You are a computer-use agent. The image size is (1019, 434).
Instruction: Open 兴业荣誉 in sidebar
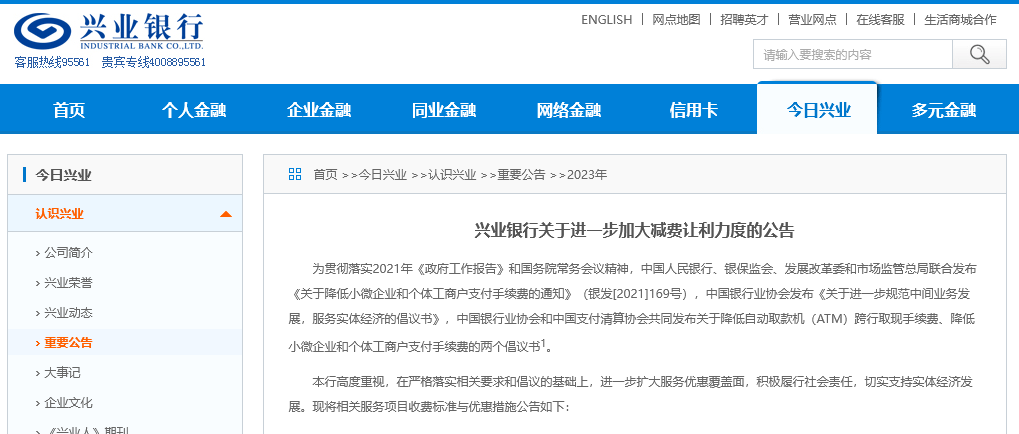pyautogui.click(x=68, y=283)
